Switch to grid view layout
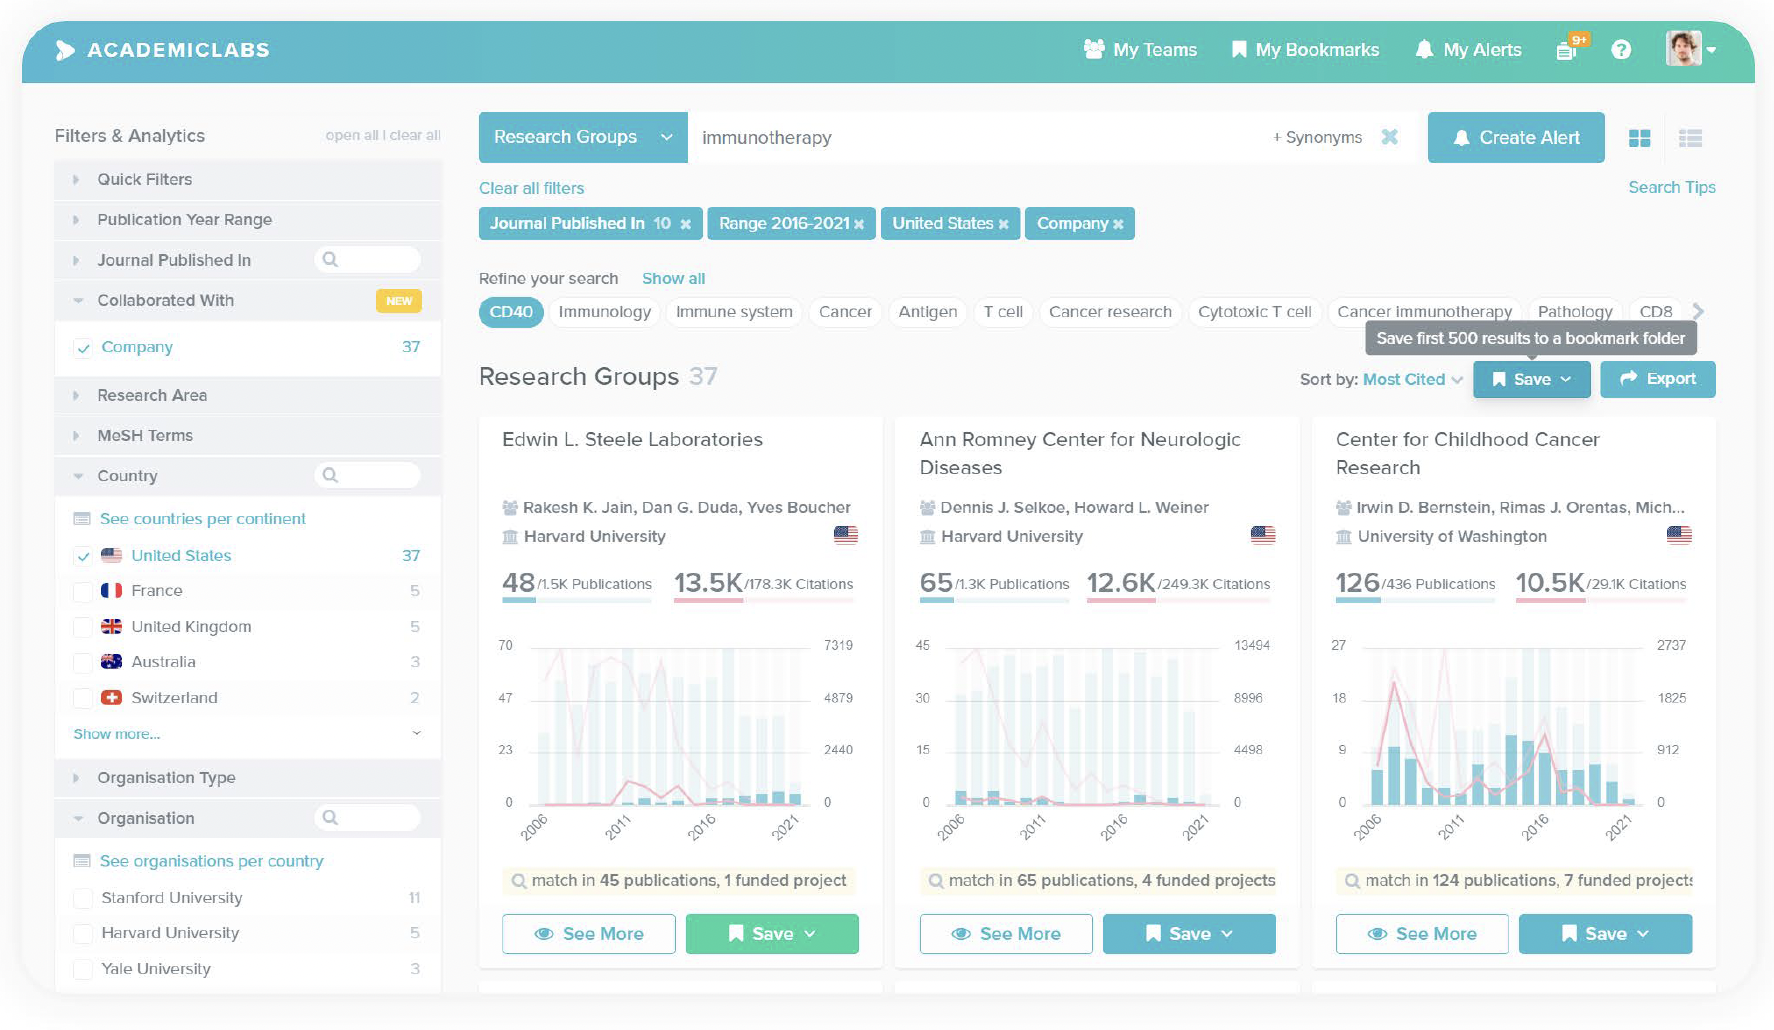 click(x=1640, y=138)
